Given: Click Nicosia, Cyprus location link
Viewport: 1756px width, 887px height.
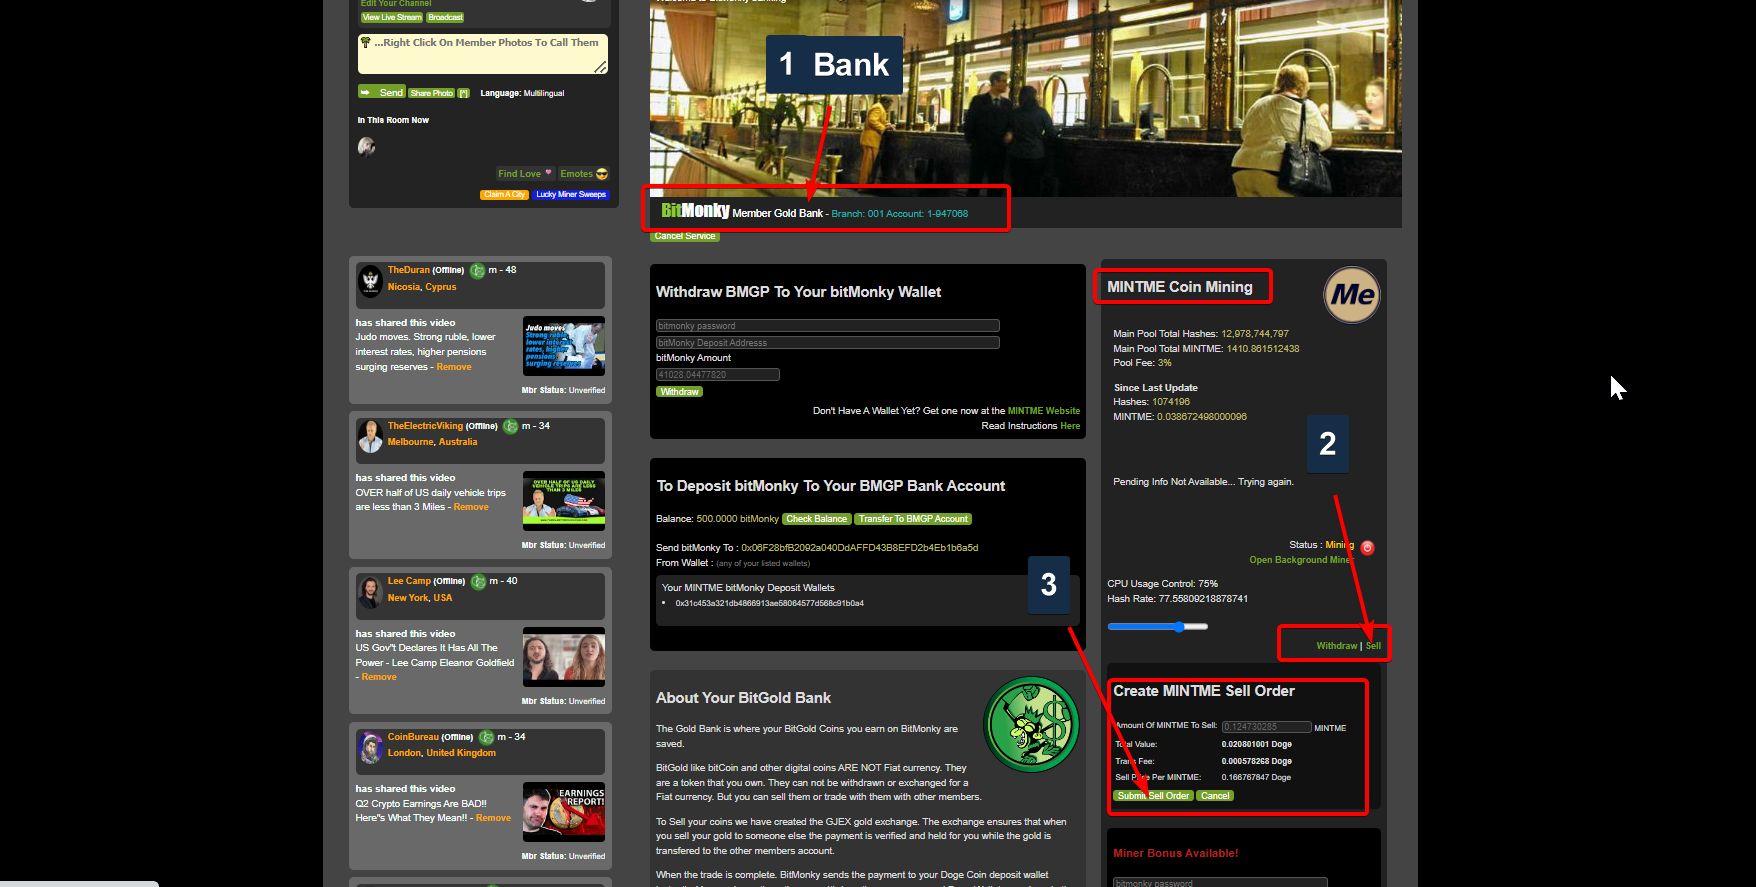Looking at the screenshot, I should point(422,287).
